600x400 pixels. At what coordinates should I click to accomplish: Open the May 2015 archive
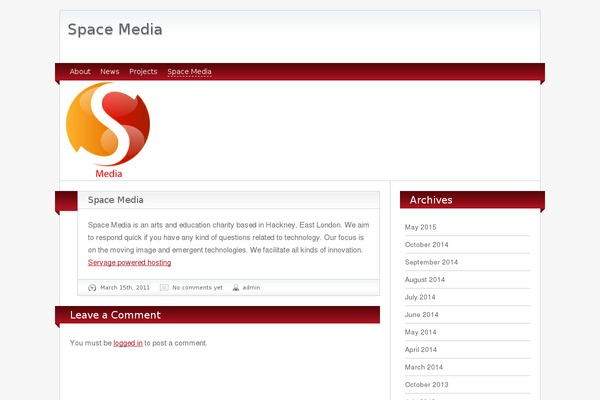coord(421,227)
